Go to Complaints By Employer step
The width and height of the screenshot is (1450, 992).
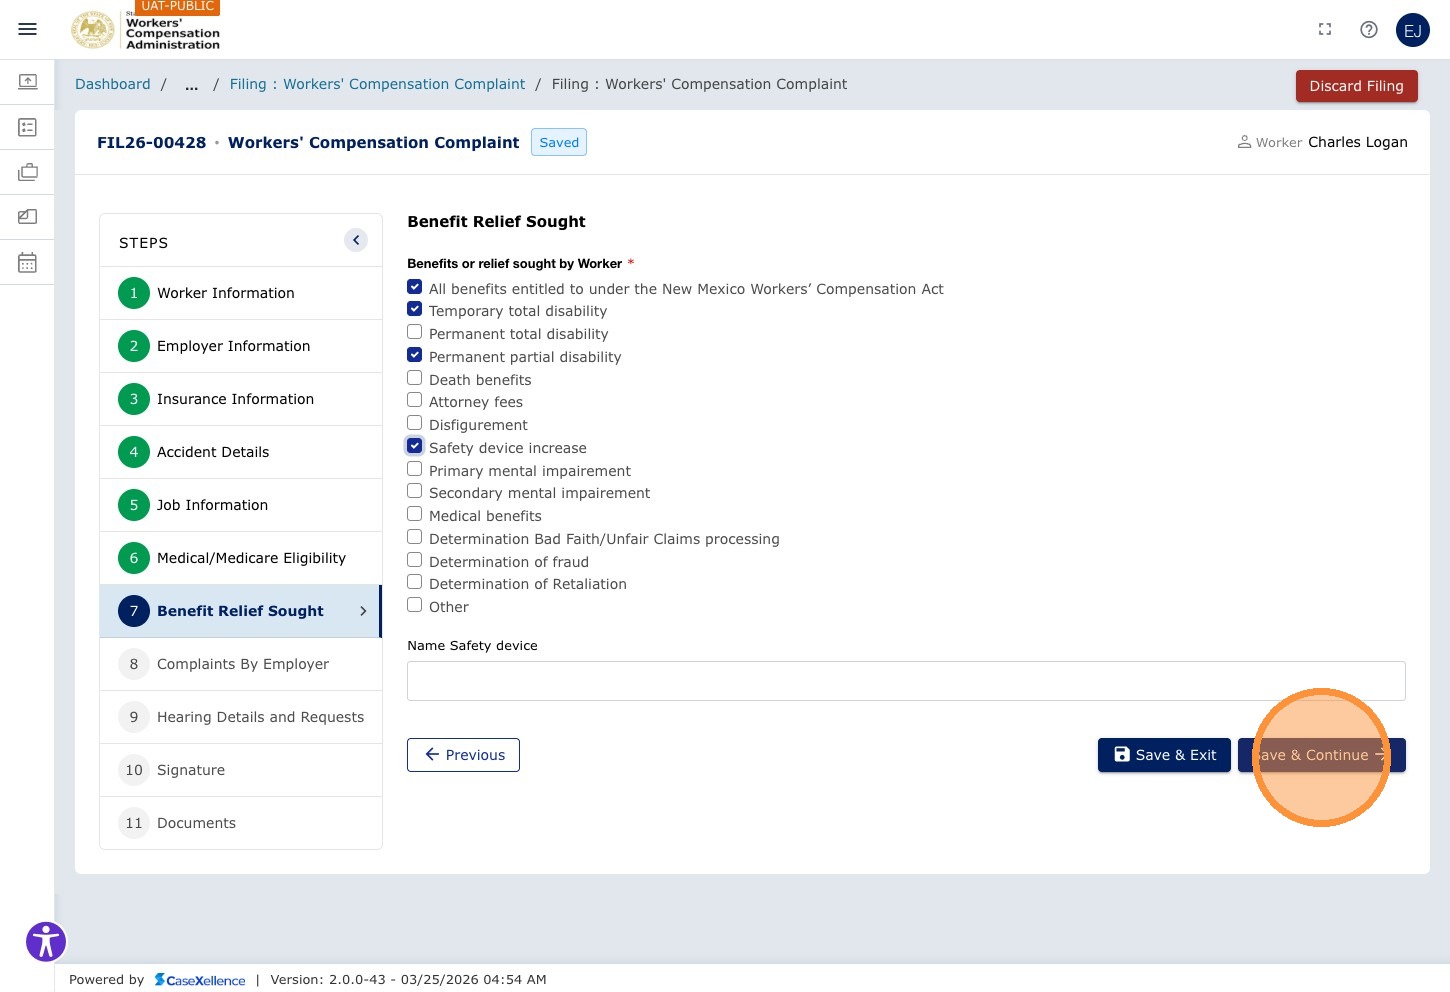[x=241, y=664]
